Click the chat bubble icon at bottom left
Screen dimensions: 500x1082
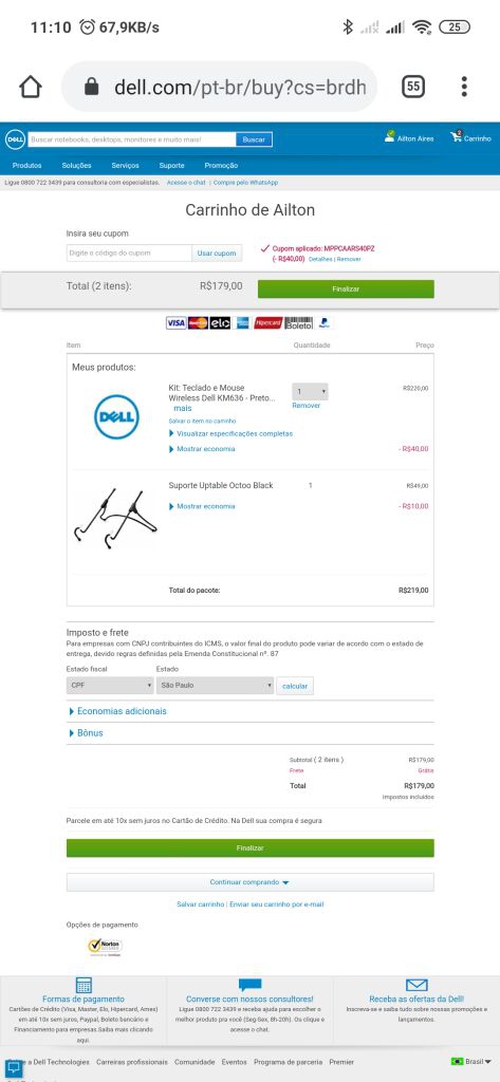pyautogui.click(x=13, y=1068)
